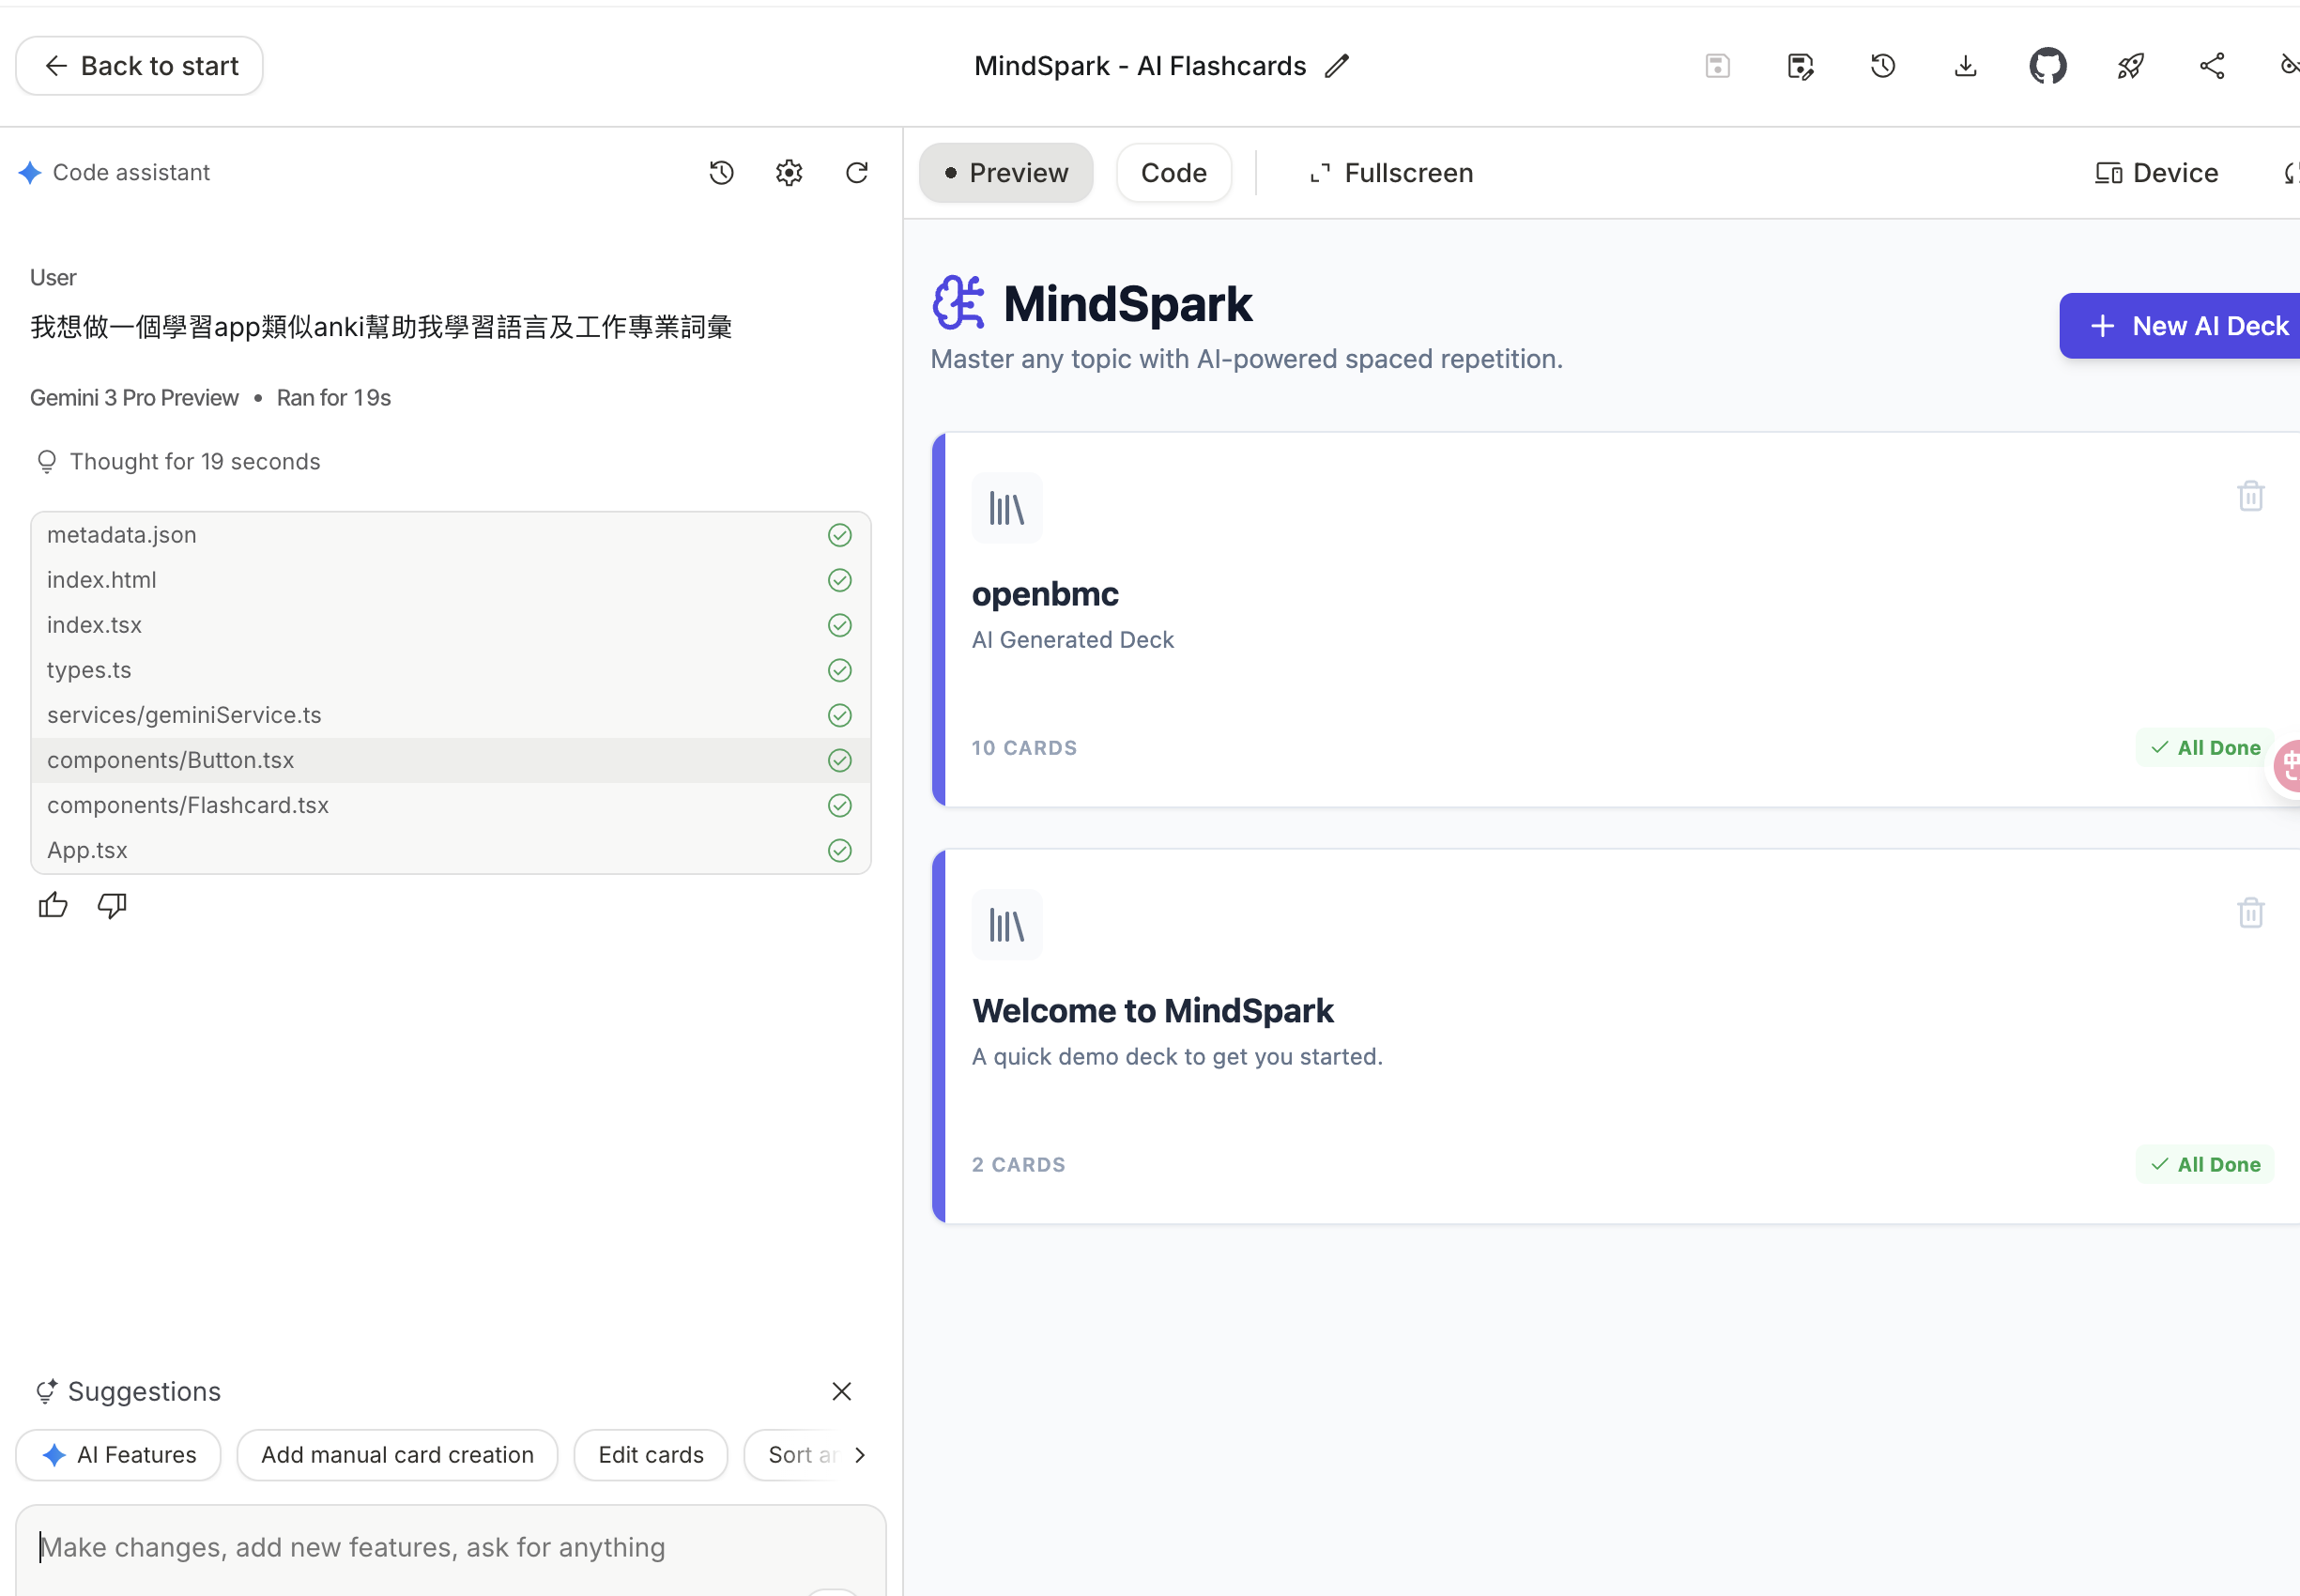Image resolution: width=2300 pixels, height=1596 pixels.
Task: Open code assistant settings gear
Action: pyautogui.click(x=788, y=172)
